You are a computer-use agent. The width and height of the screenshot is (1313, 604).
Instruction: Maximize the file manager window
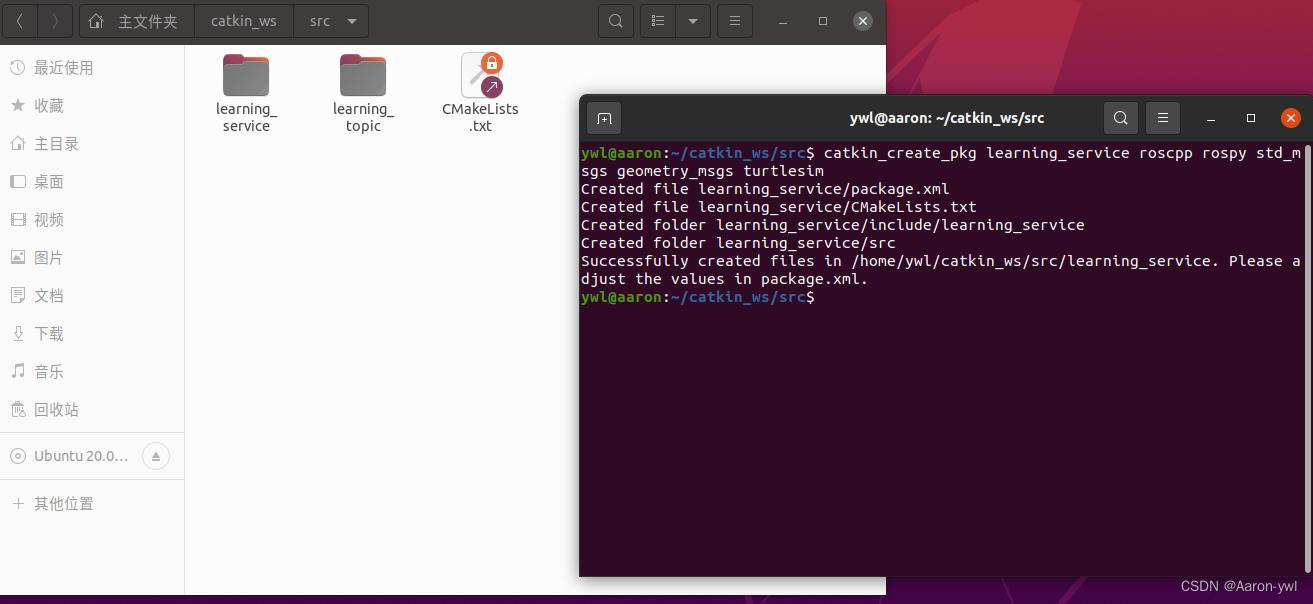tap(823, 21)
